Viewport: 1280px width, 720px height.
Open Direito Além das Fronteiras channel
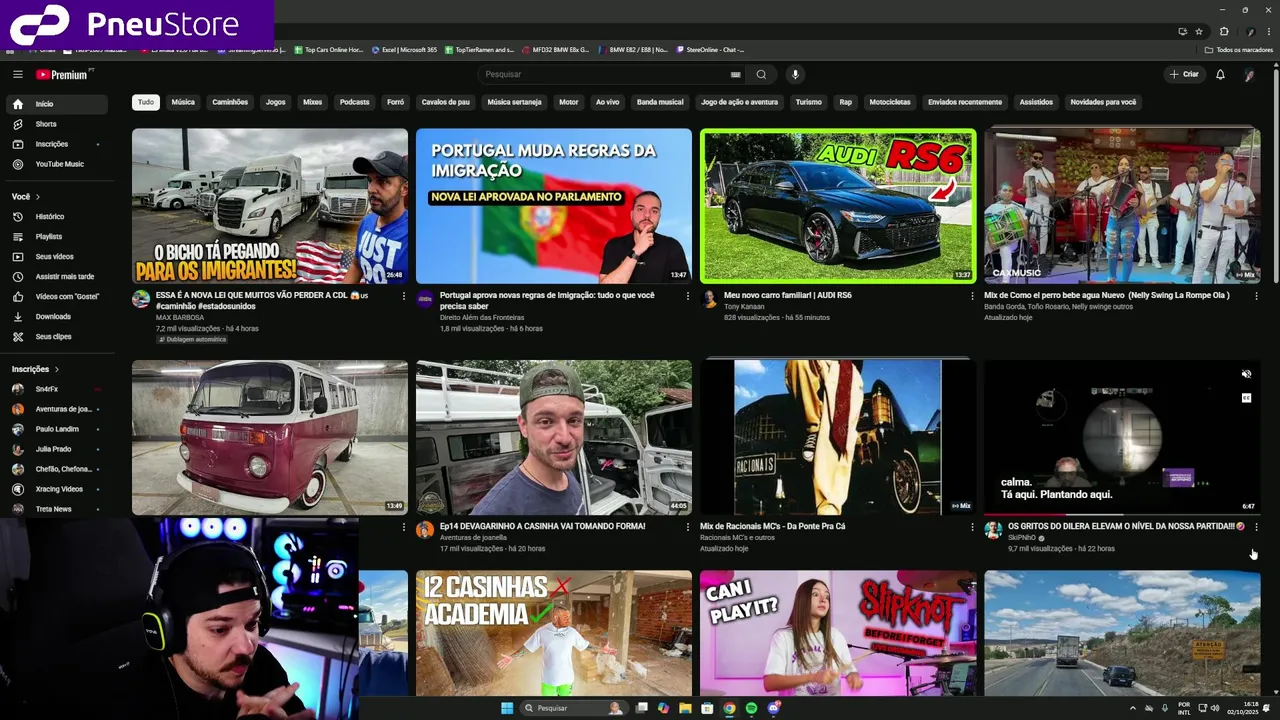pyautogui.click(x=482, y=317)
